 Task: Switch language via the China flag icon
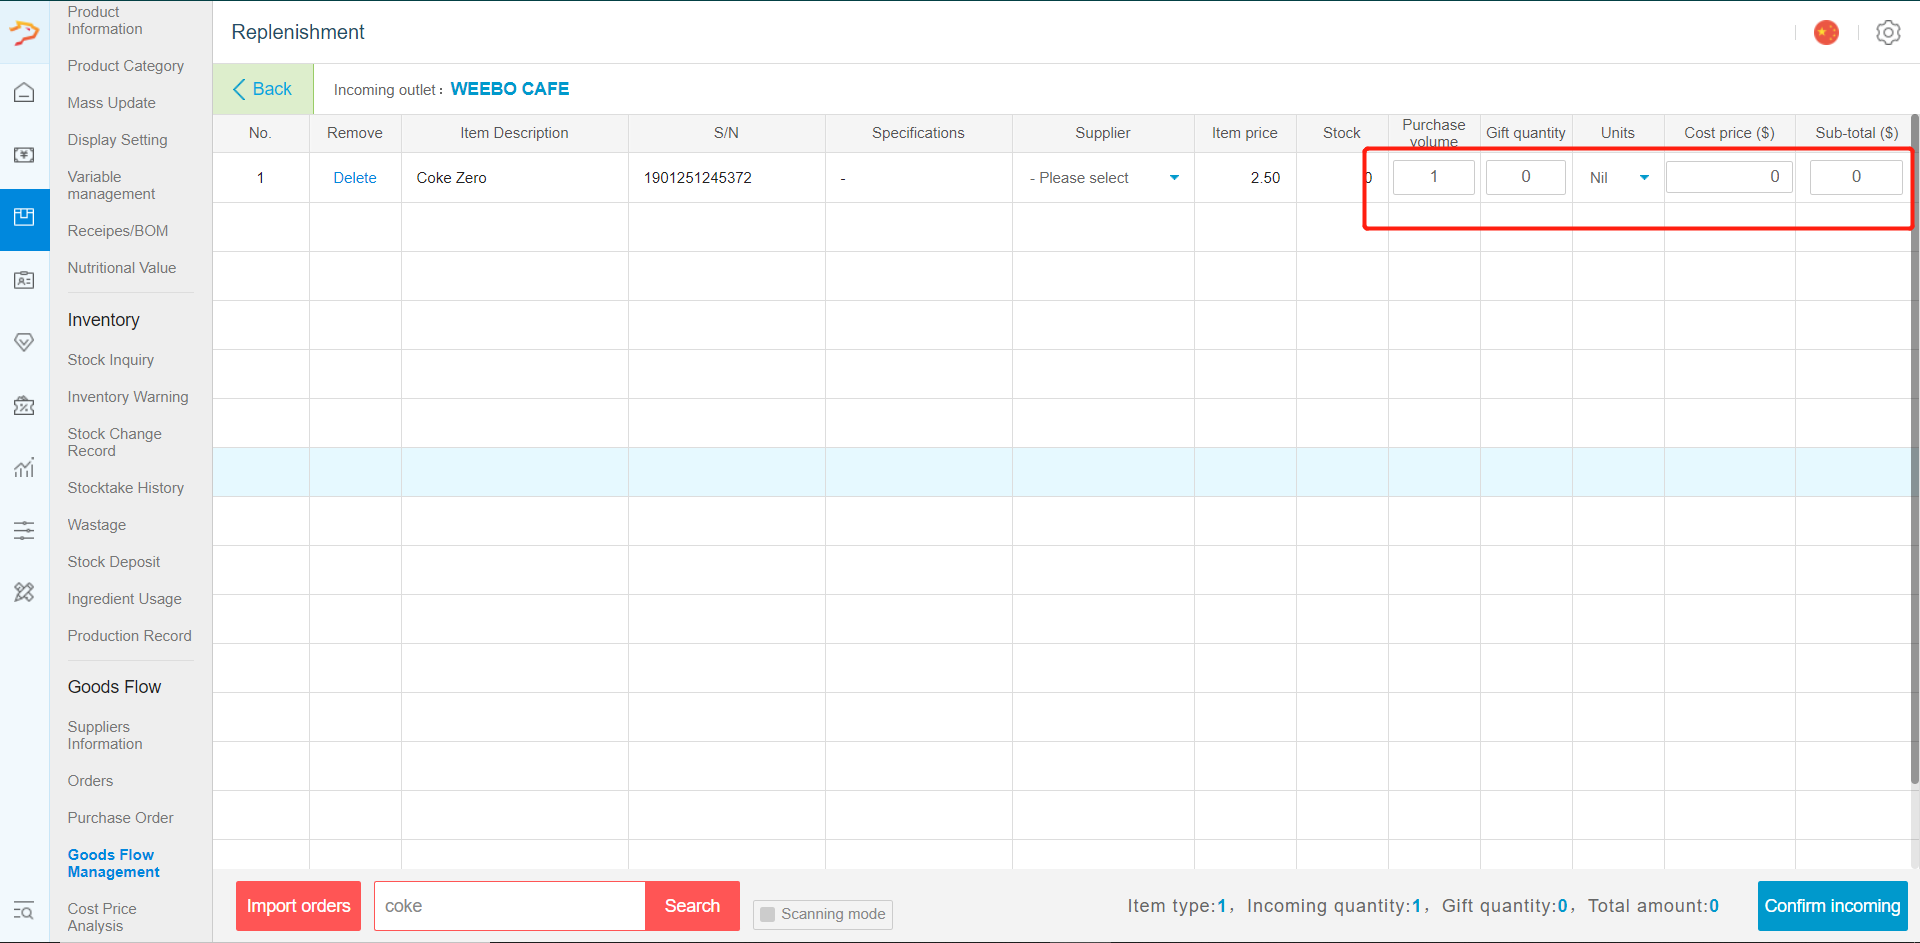pos(1826,33)
